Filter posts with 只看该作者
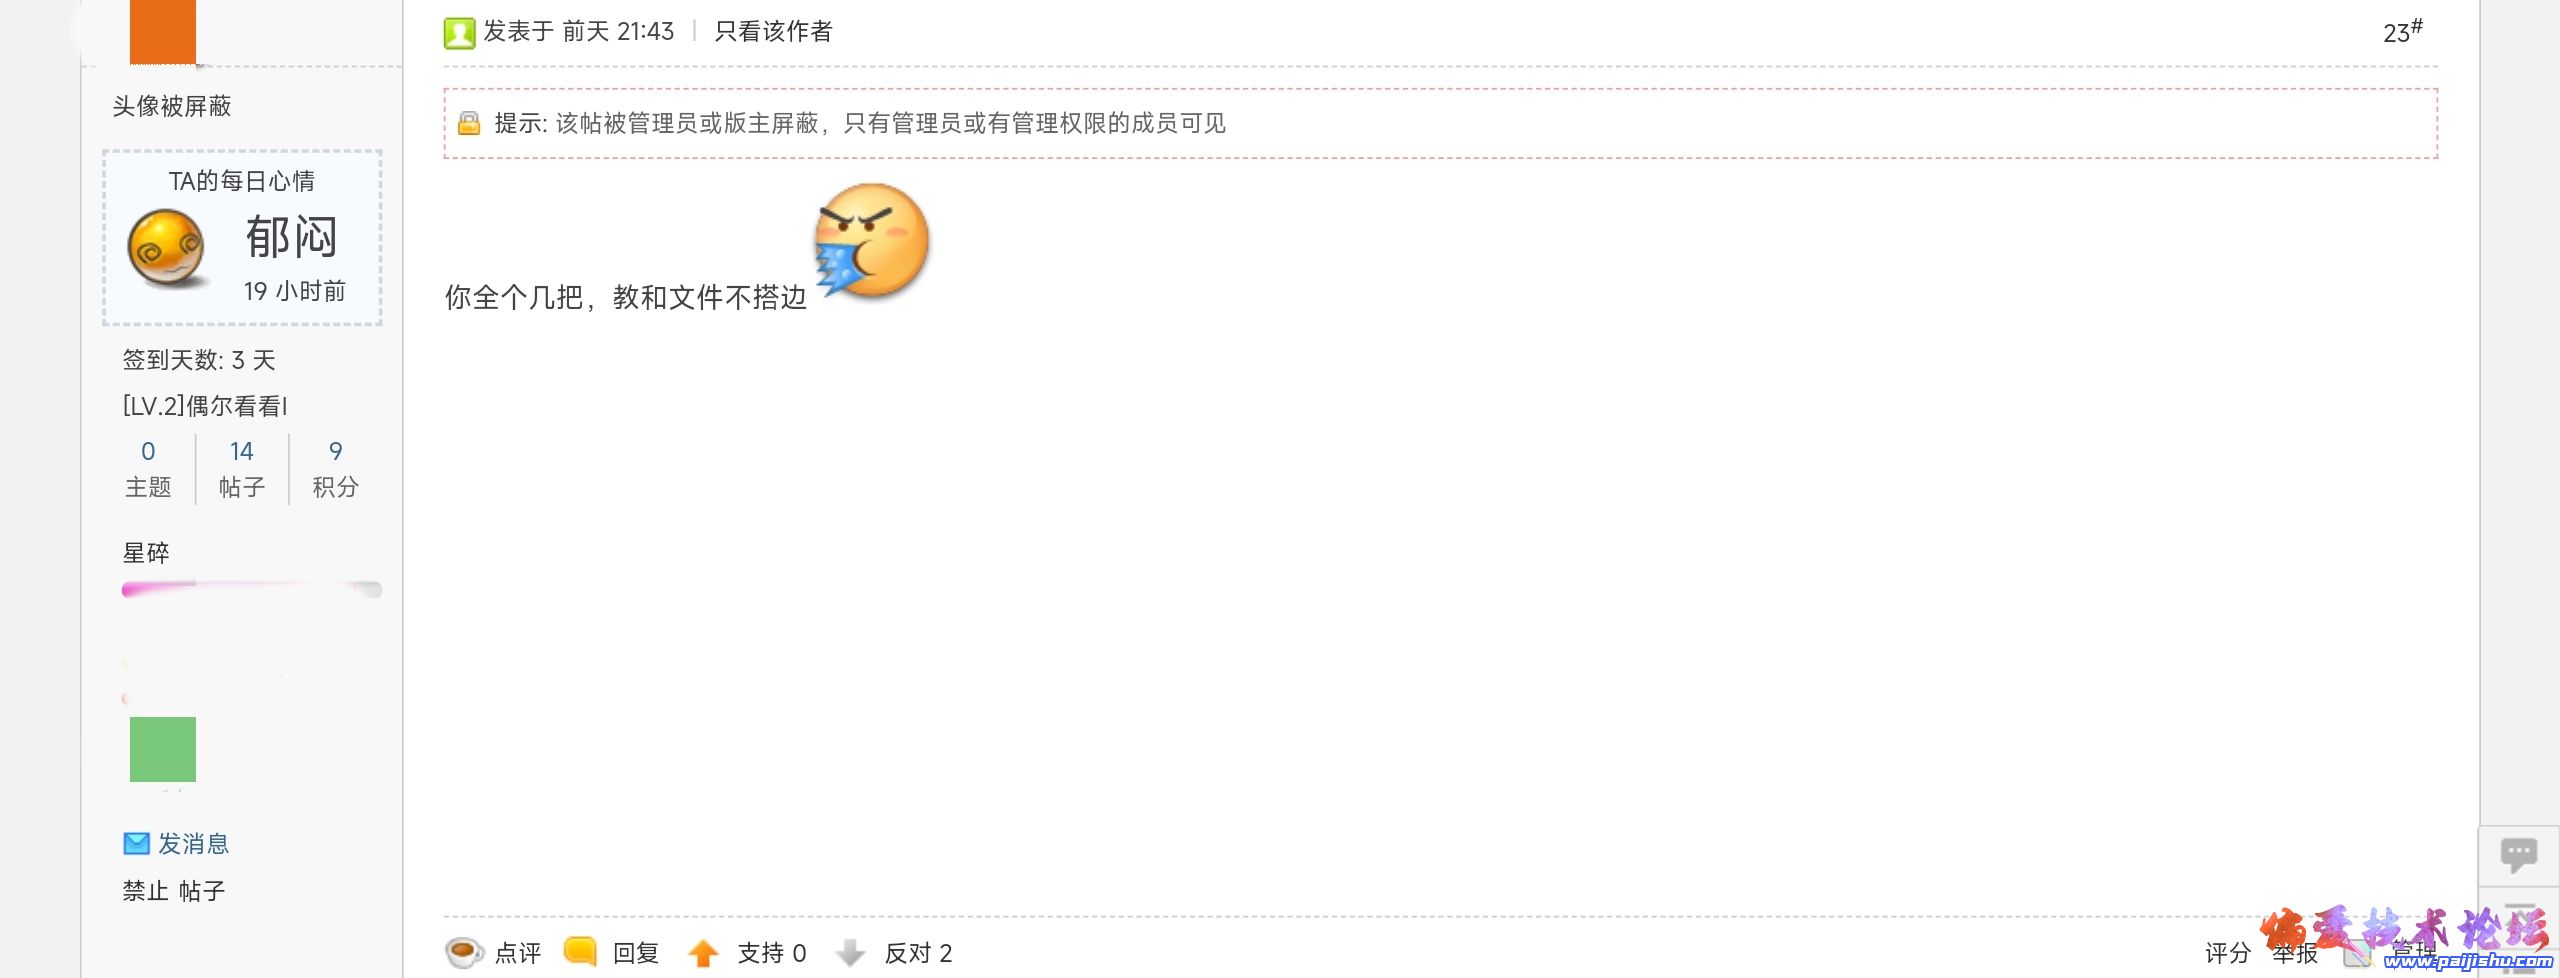This screenshot has height=978, width=2560. 773,32
